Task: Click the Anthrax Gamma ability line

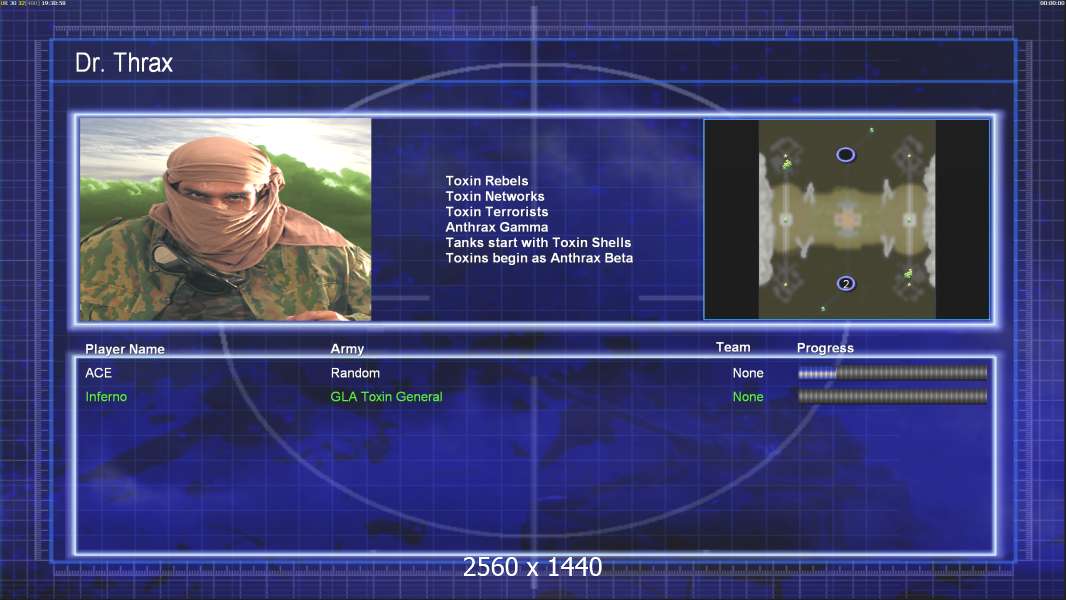Action: pyautogui.click(x=497, y=228)
